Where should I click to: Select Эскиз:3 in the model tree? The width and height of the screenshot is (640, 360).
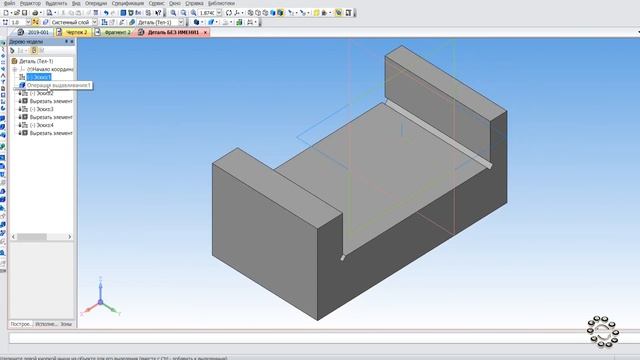[x=42, y=109]
